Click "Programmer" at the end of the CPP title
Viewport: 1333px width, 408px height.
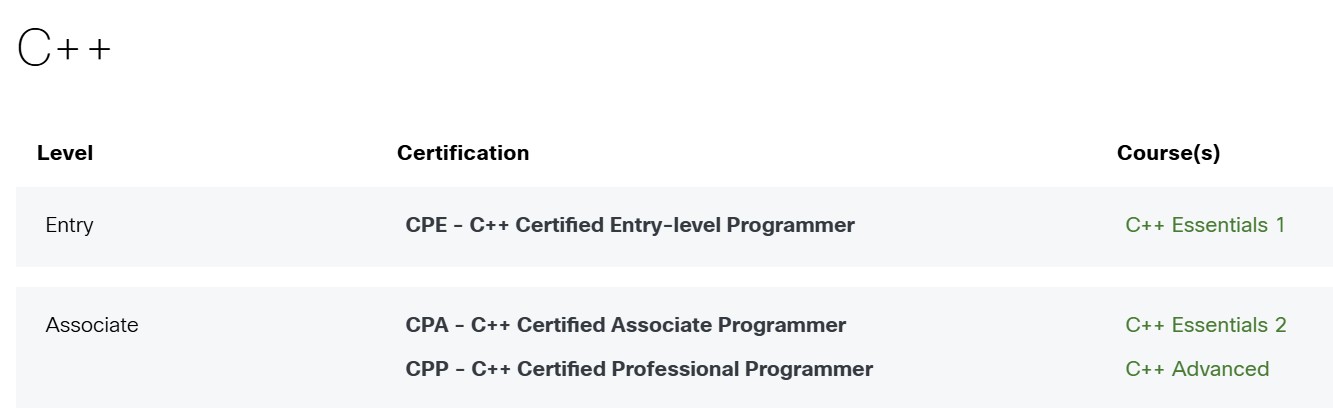[809, 369]
